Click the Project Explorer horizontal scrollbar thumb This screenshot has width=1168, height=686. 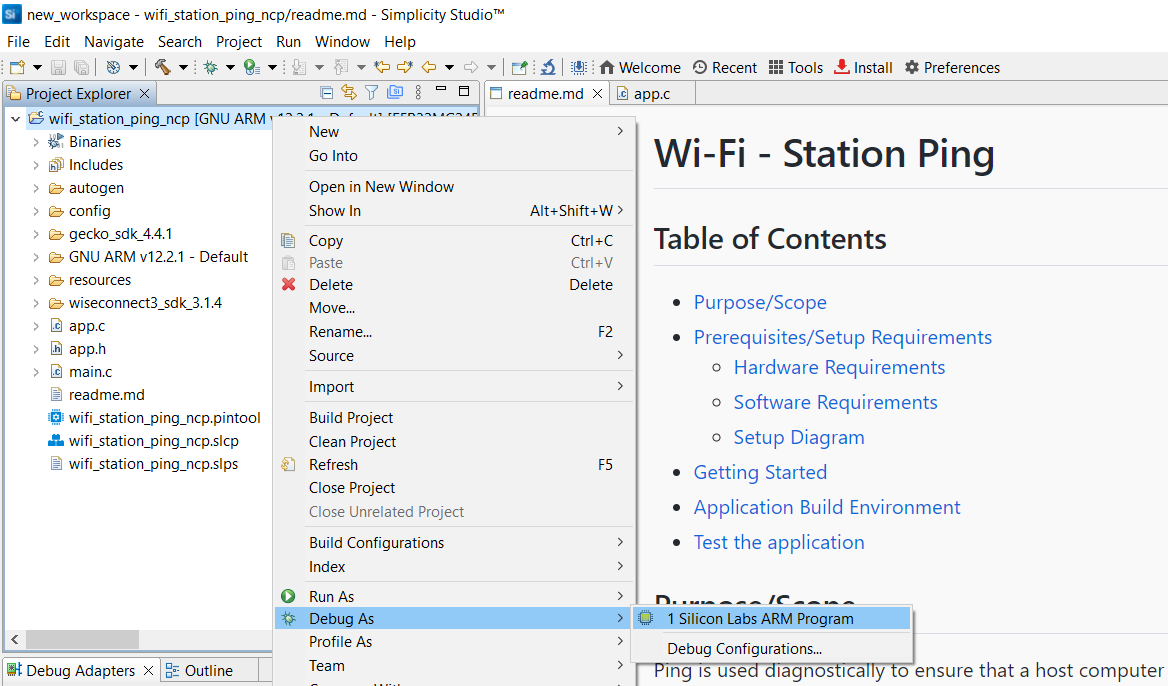(82, 639)
